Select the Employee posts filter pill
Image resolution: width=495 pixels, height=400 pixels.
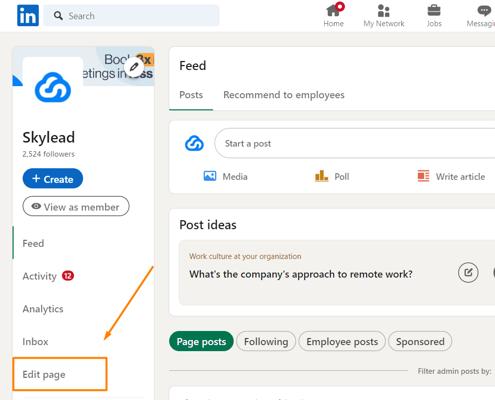[x=342, y=341]
